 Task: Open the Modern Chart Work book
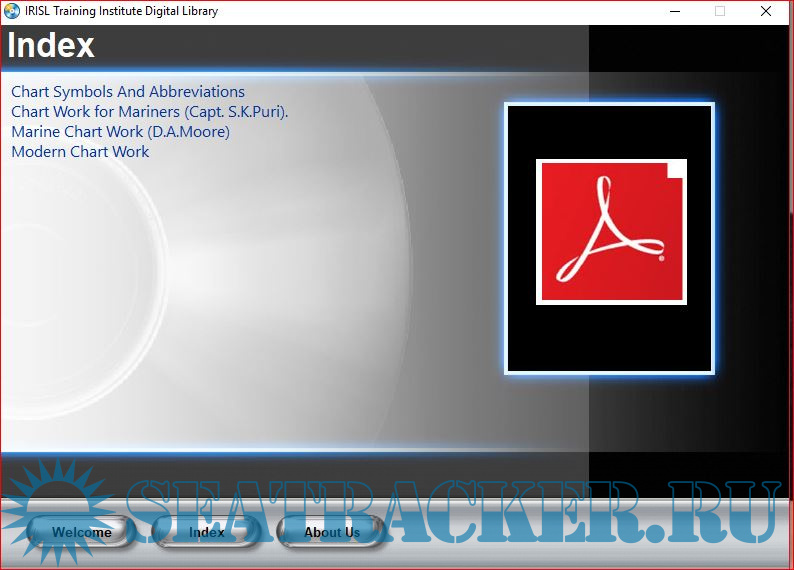click(x=80, y=152)
